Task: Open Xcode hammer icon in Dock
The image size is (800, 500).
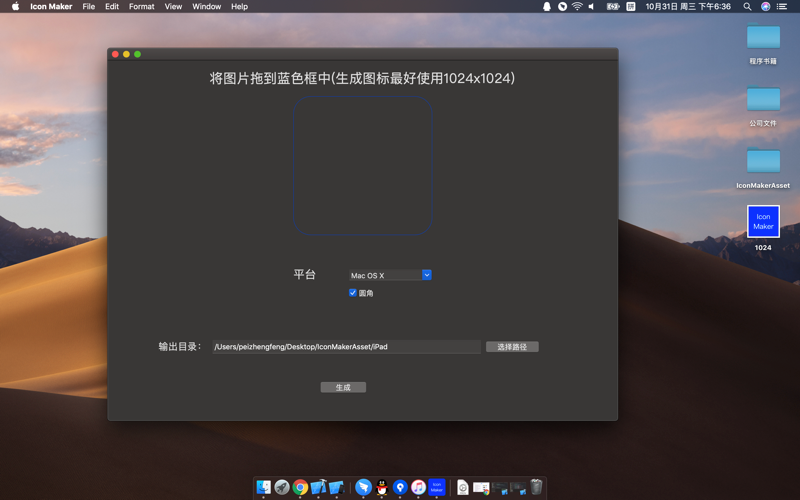Action: [x=318, y=487]
